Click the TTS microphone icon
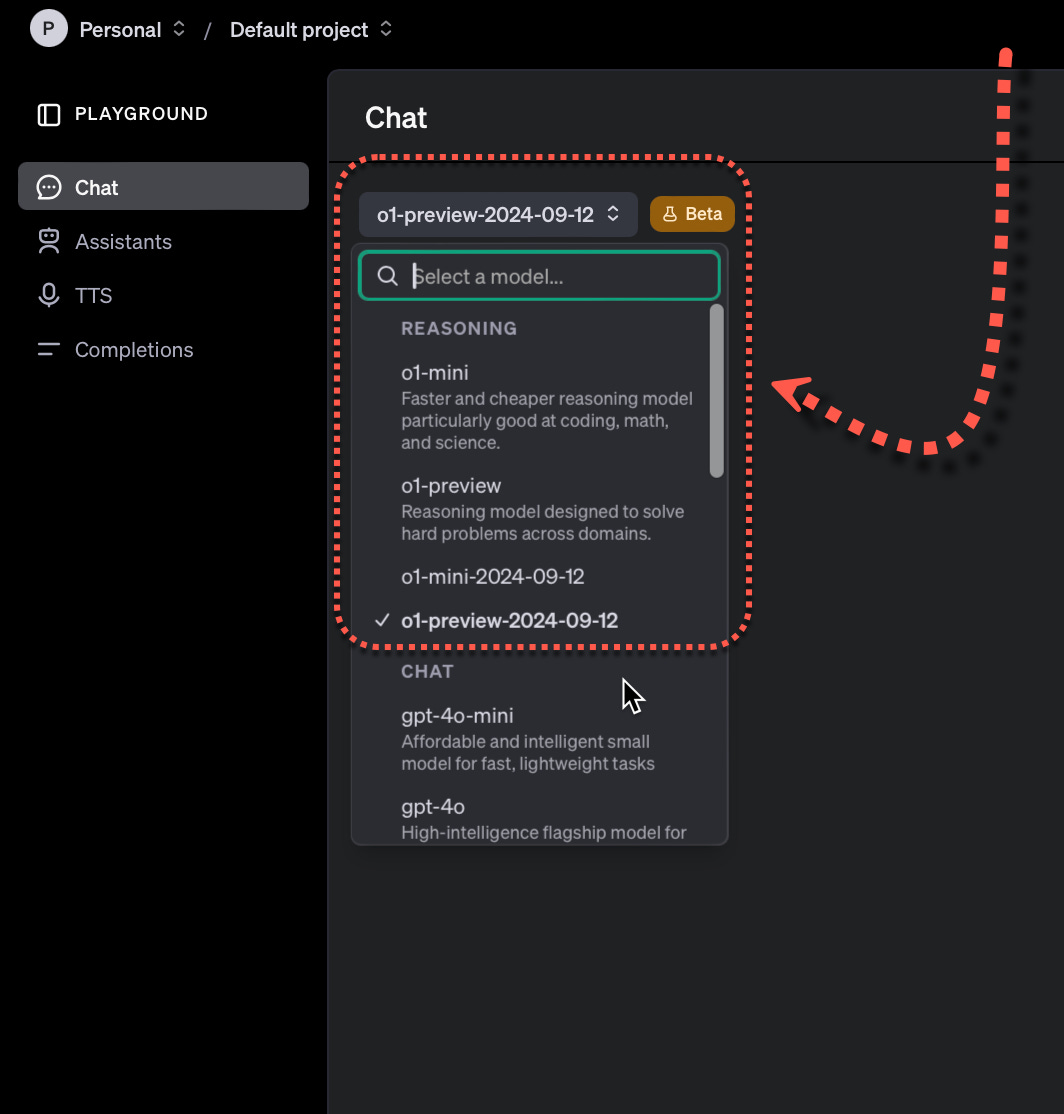Viewport: 1064px width, 1114px height. (x=49, y=296)
